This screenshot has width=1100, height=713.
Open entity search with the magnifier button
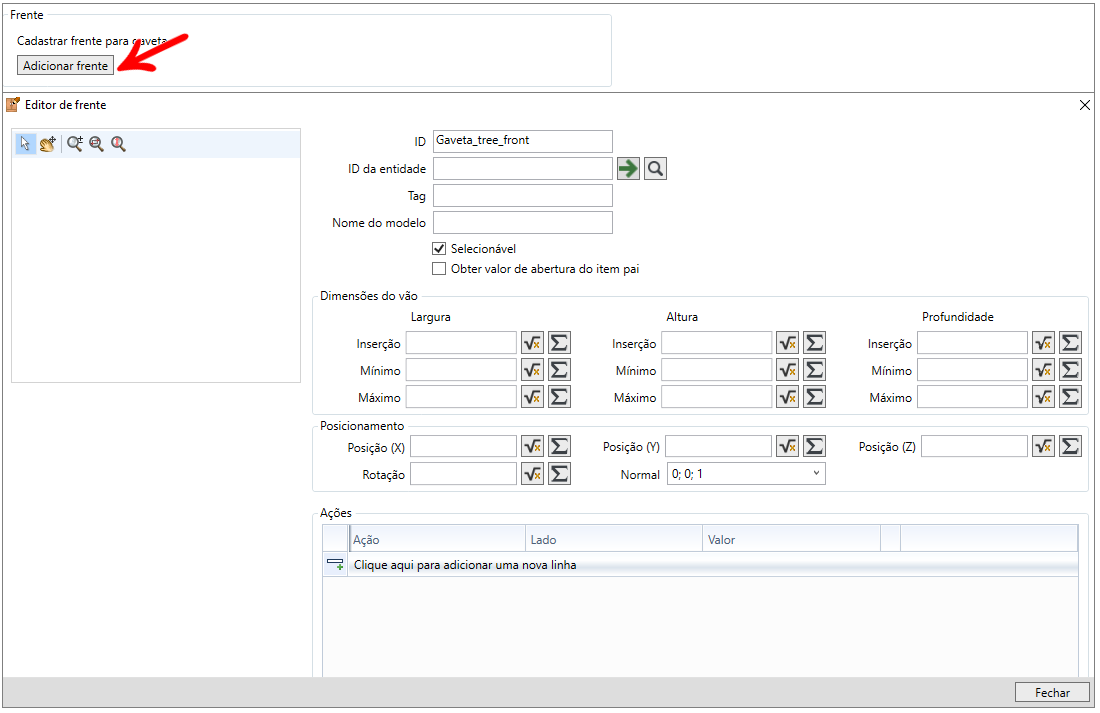(655, 168)
